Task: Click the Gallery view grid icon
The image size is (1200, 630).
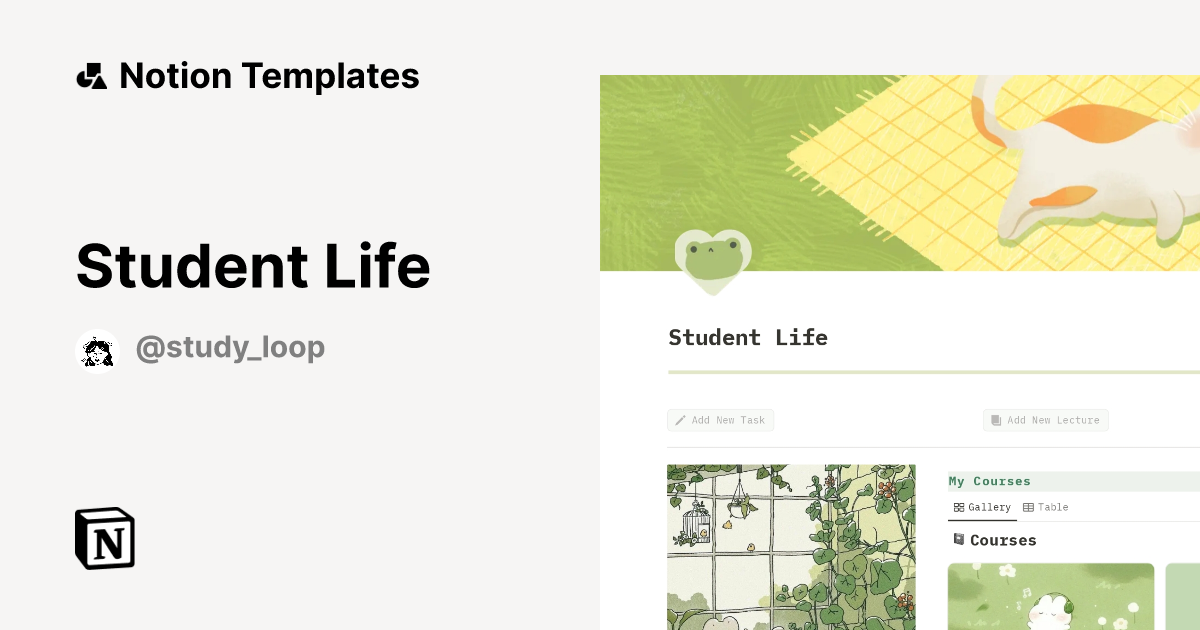Action: point(959,507)
